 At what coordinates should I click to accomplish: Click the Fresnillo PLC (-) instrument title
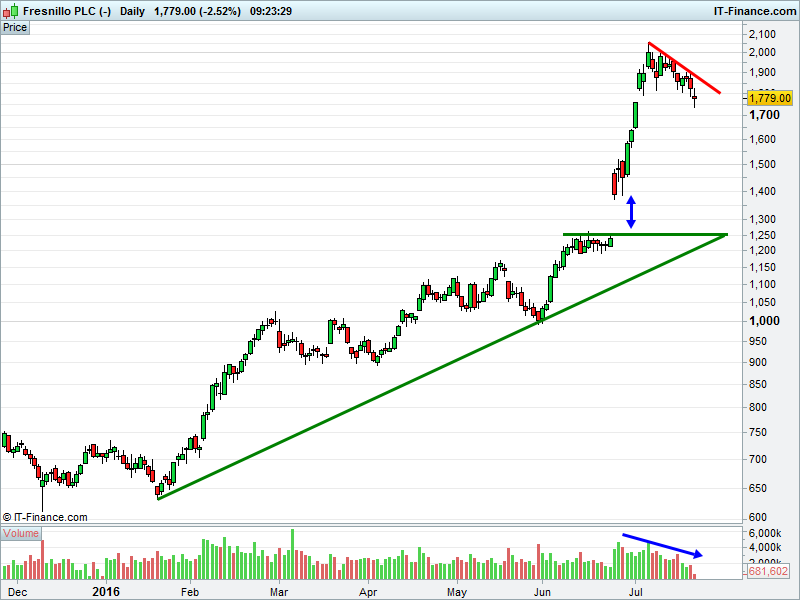(67, 11)
